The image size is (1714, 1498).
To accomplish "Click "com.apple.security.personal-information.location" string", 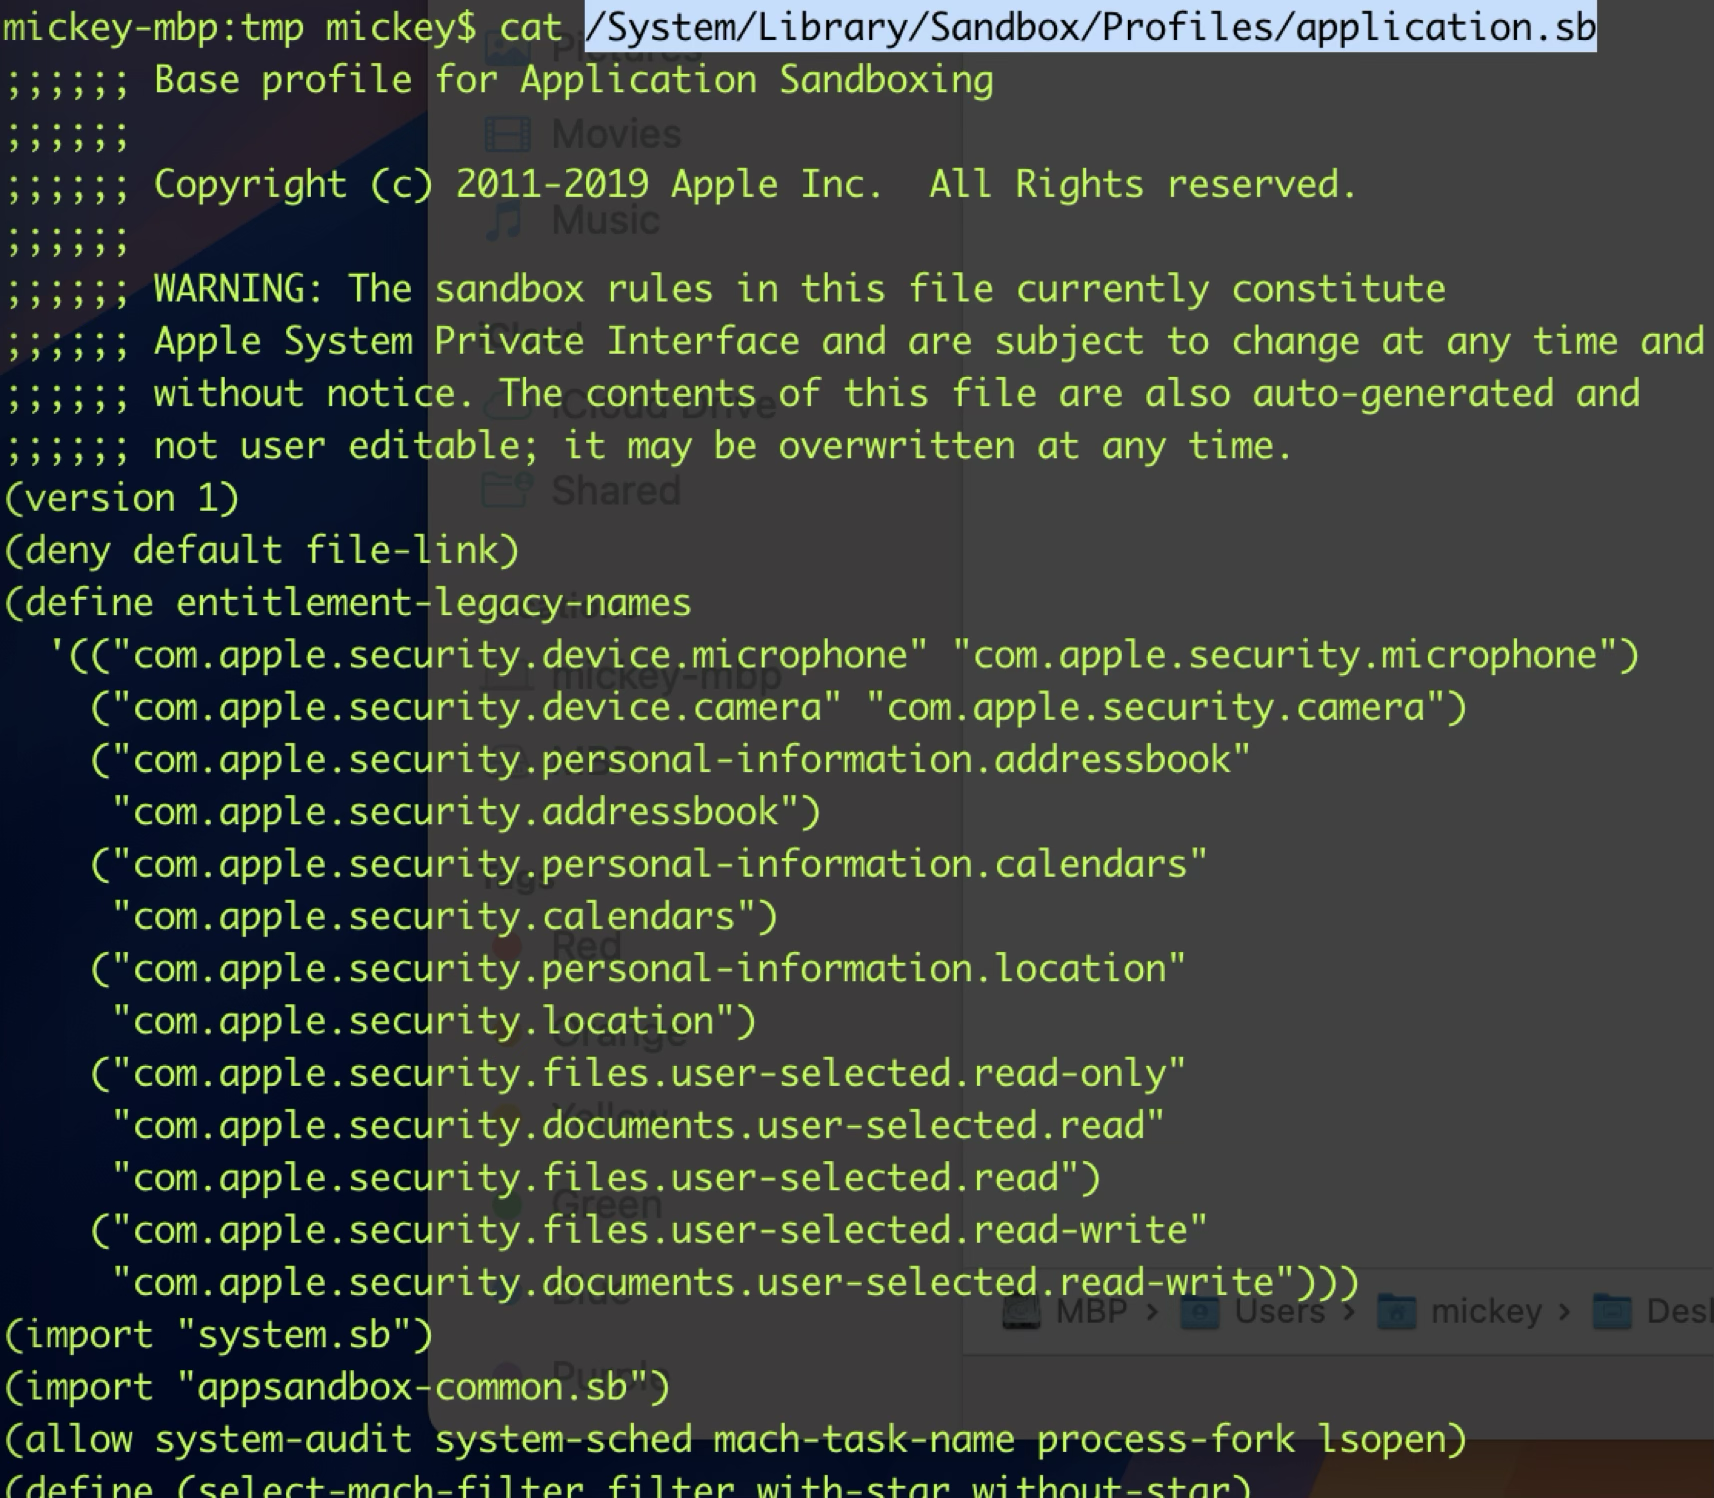I will (648, 969).
